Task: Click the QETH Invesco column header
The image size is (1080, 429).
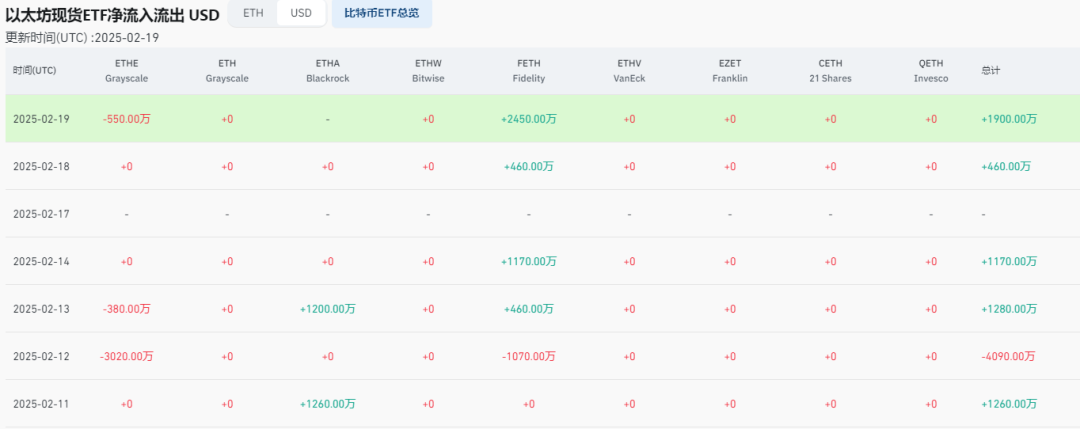Action: tap(930, 70)
